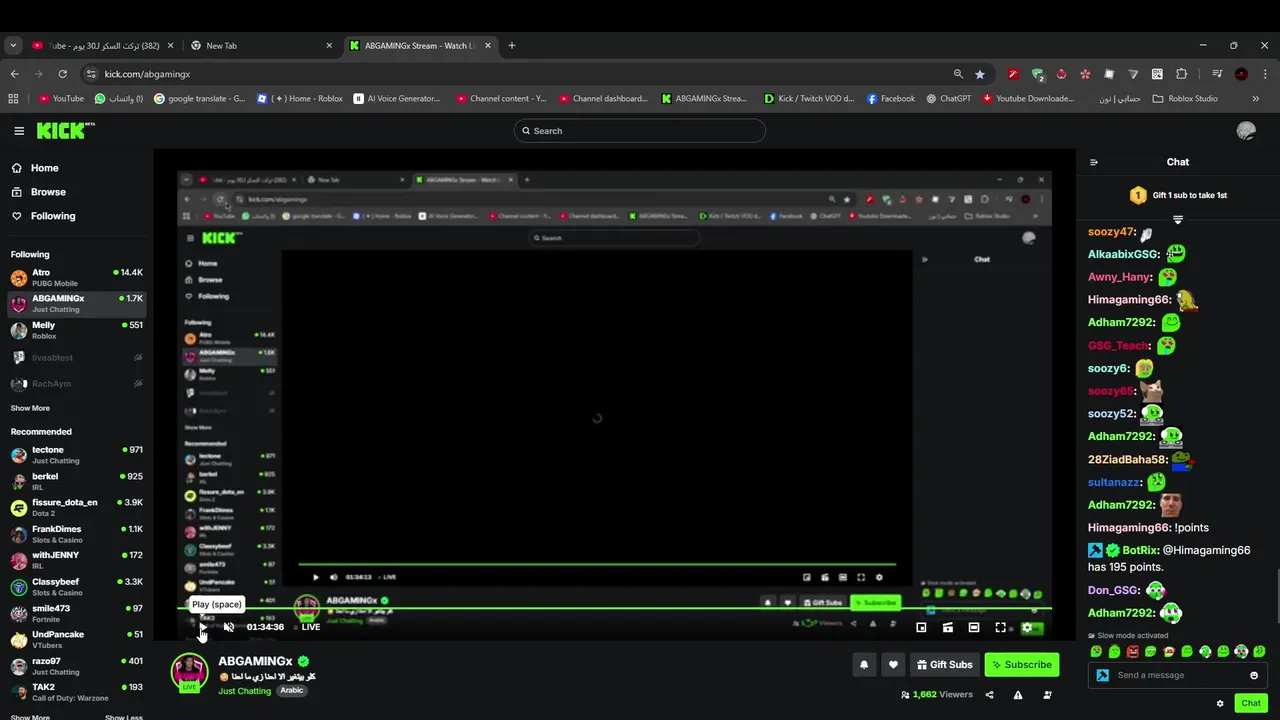Open a new browser tab
Viewport: 1280px width, 720px height.
(x=511, y=45)
